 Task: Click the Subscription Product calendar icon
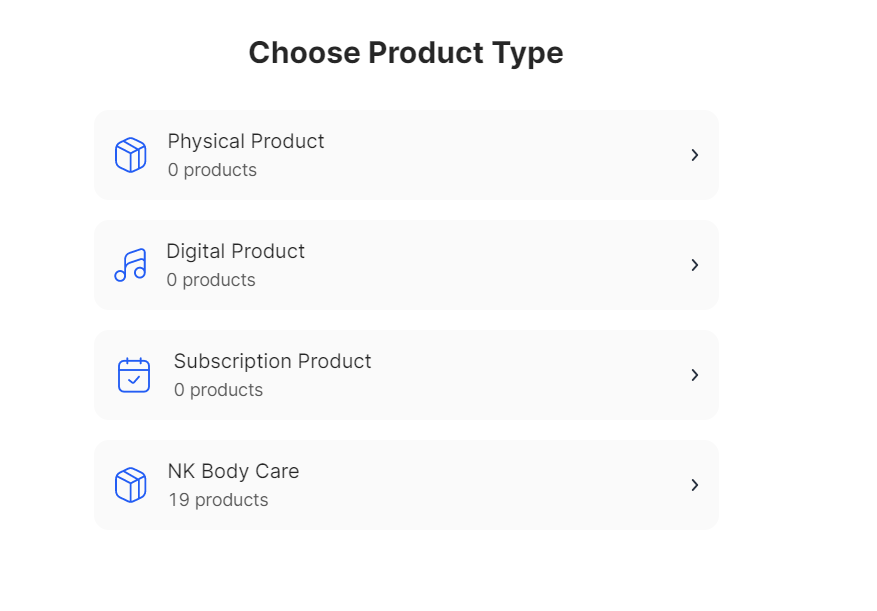pos(134,375)
